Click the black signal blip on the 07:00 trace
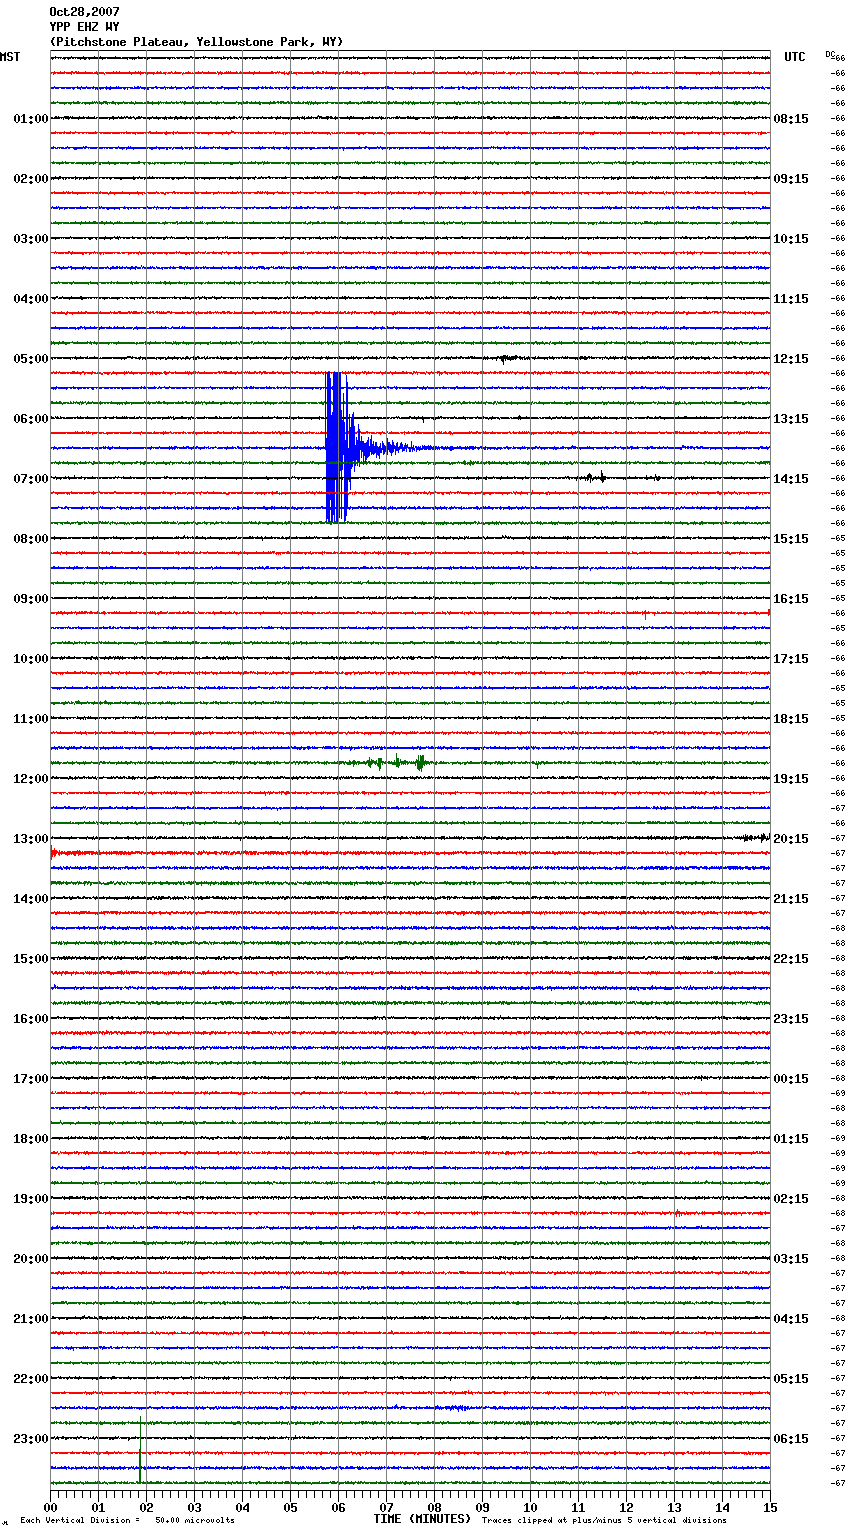This screenshot has height=1534, width=850. pos(596,477)
